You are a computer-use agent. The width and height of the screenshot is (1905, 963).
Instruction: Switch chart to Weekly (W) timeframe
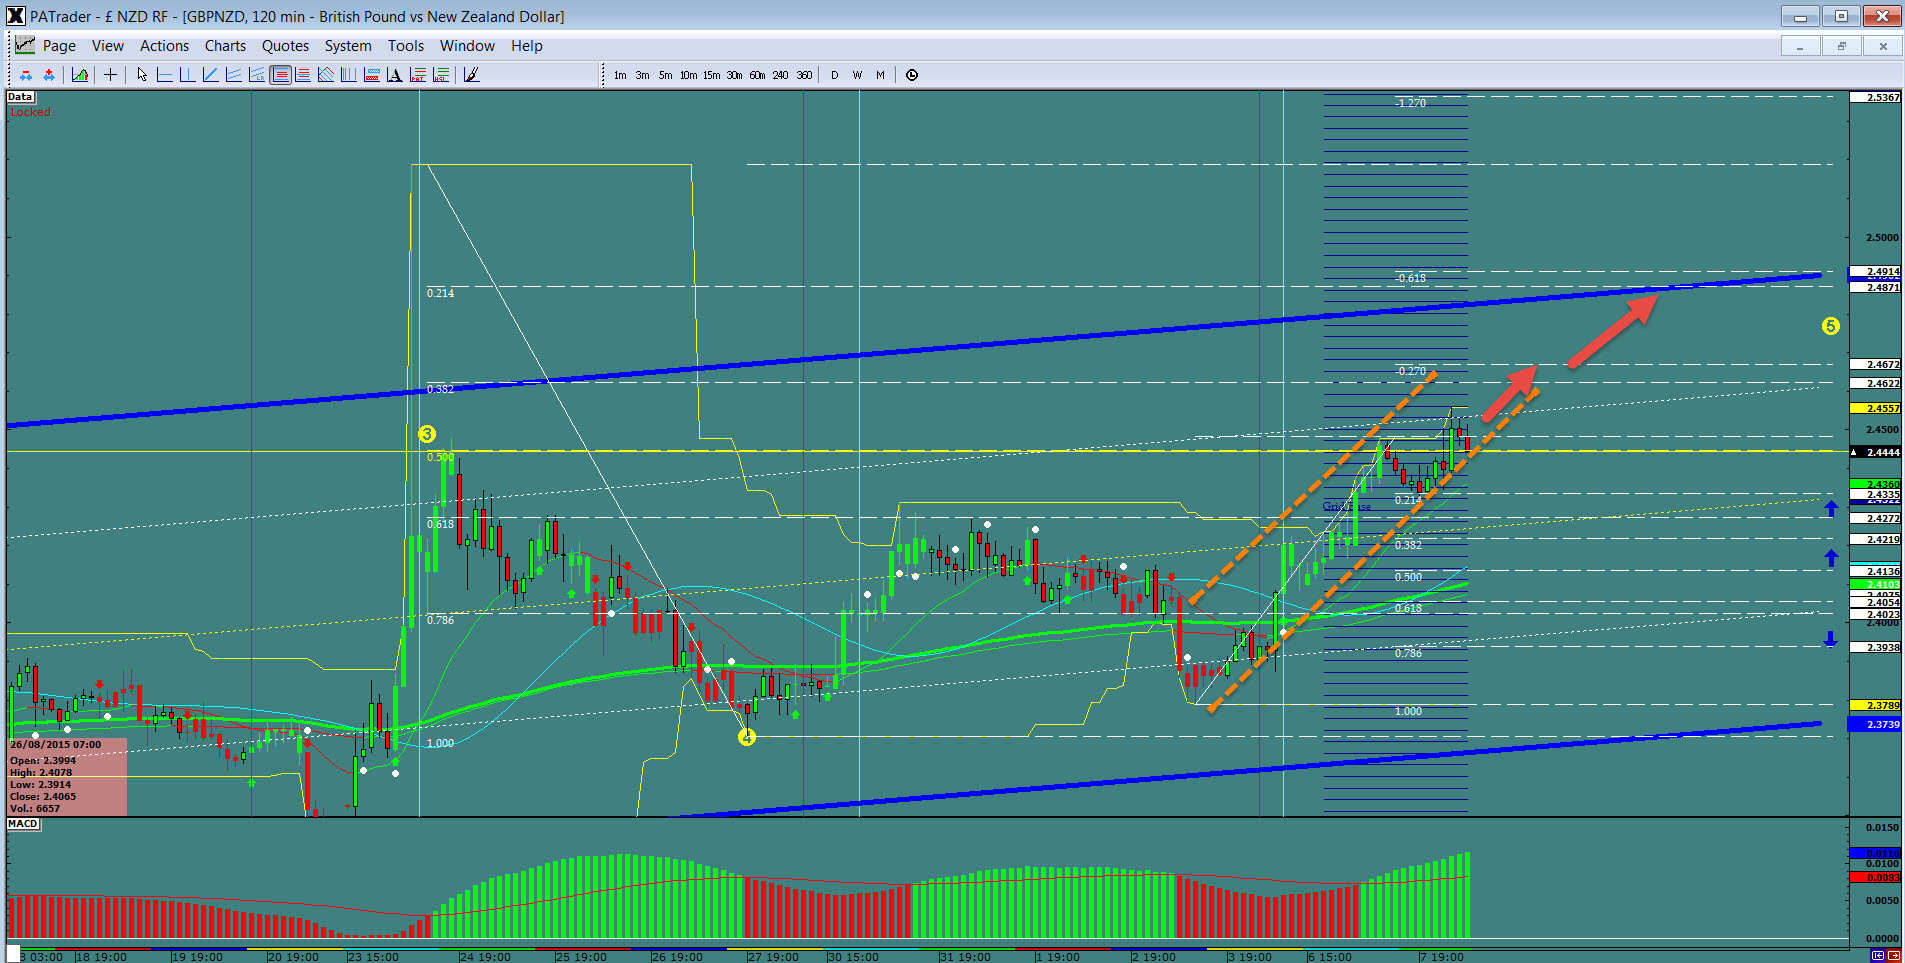[x=858, y=75]
